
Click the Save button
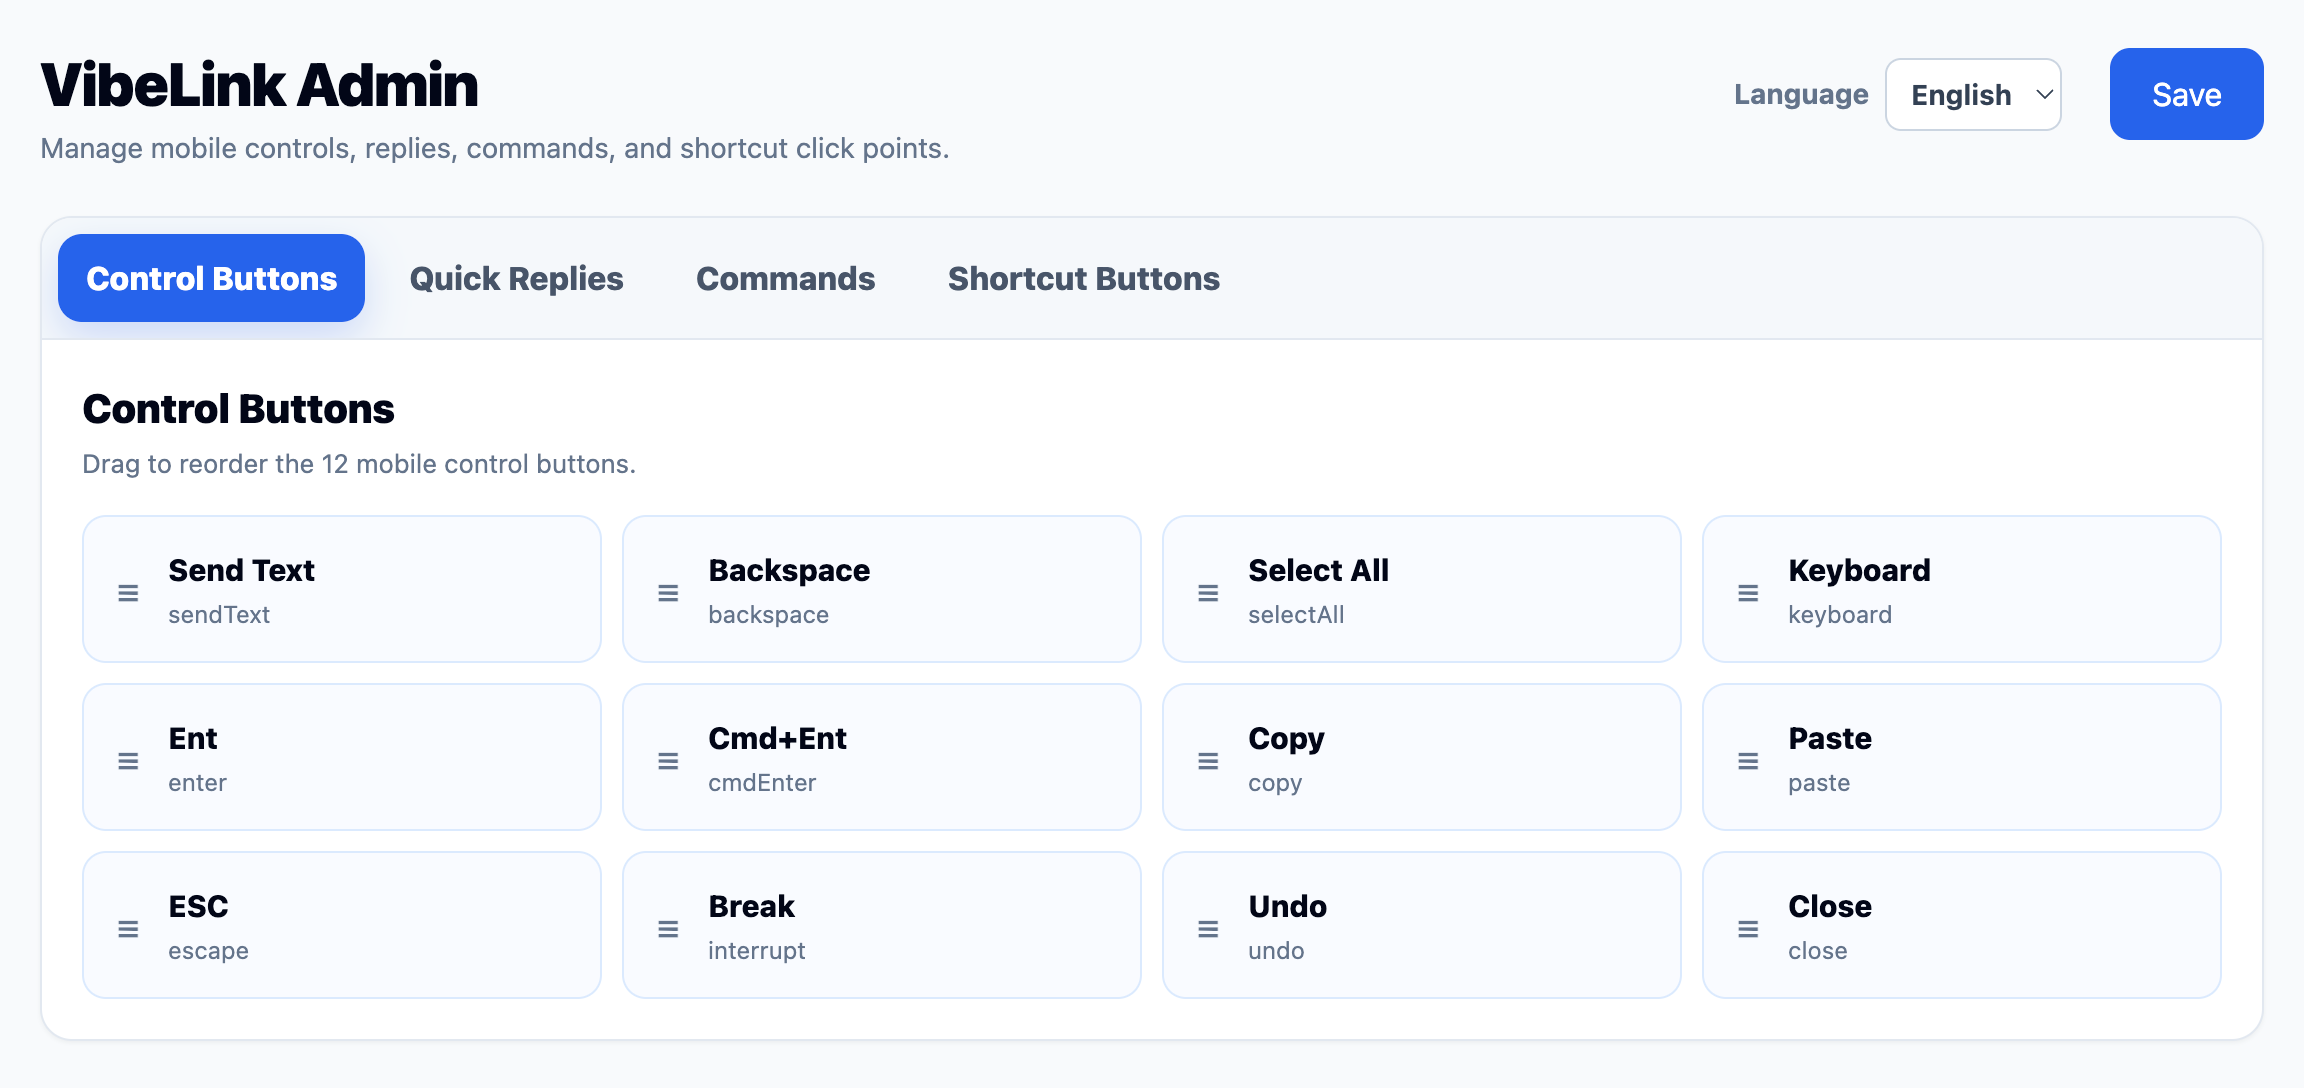2186,94
